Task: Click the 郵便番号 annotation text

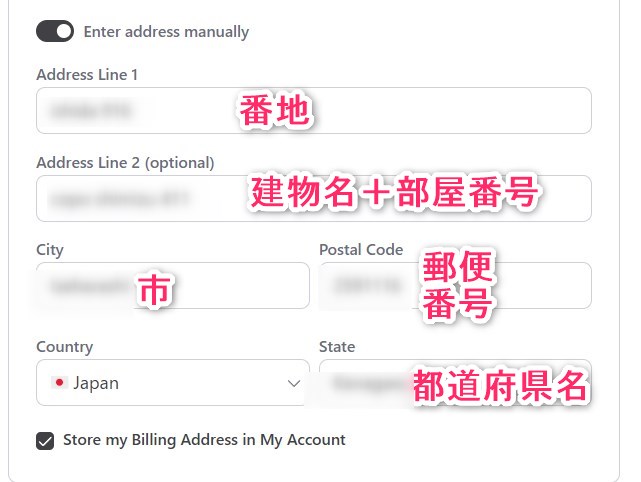Action: pyautogui.click(x=459, y=286)
